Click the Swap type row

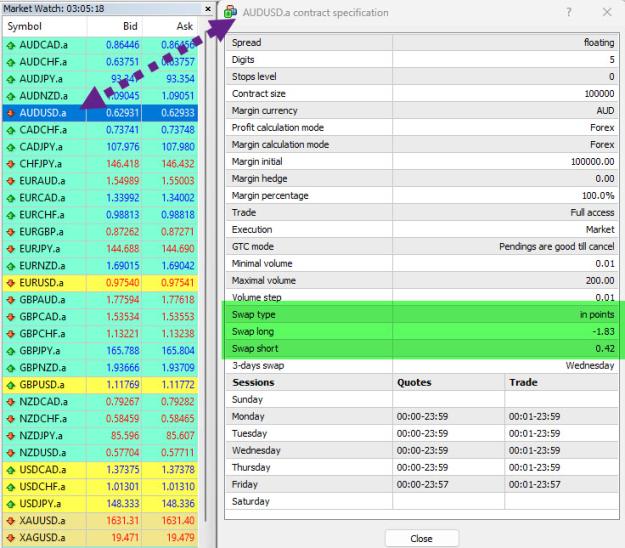click(x=422, y=314)
